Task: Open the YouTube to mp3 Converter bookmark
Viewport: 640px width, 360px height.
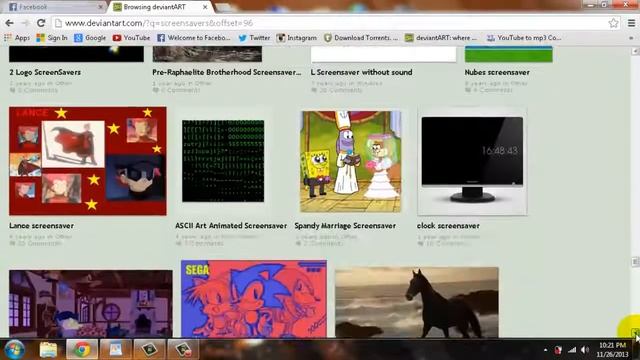Action: (524, 38)
